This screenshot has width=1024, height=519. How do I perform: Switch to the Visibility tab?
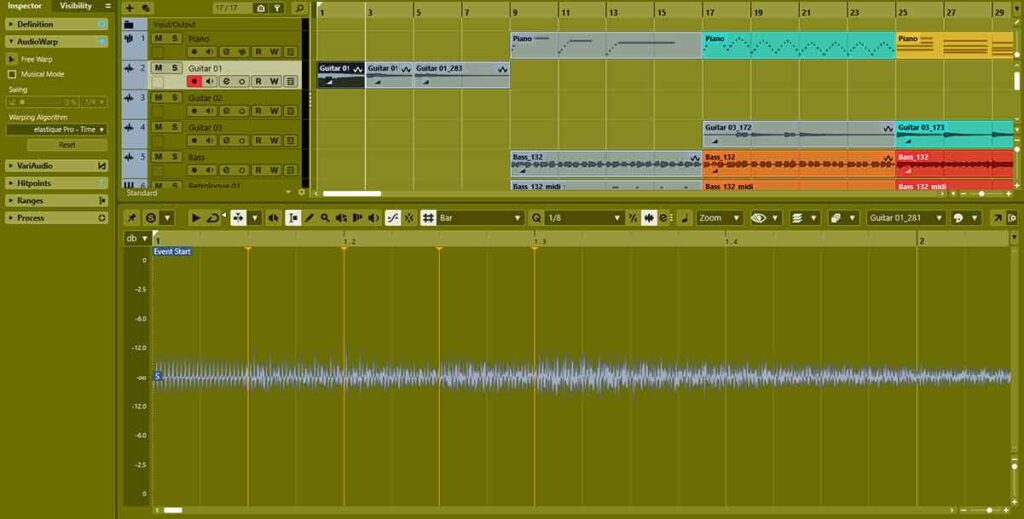point(76,6)
